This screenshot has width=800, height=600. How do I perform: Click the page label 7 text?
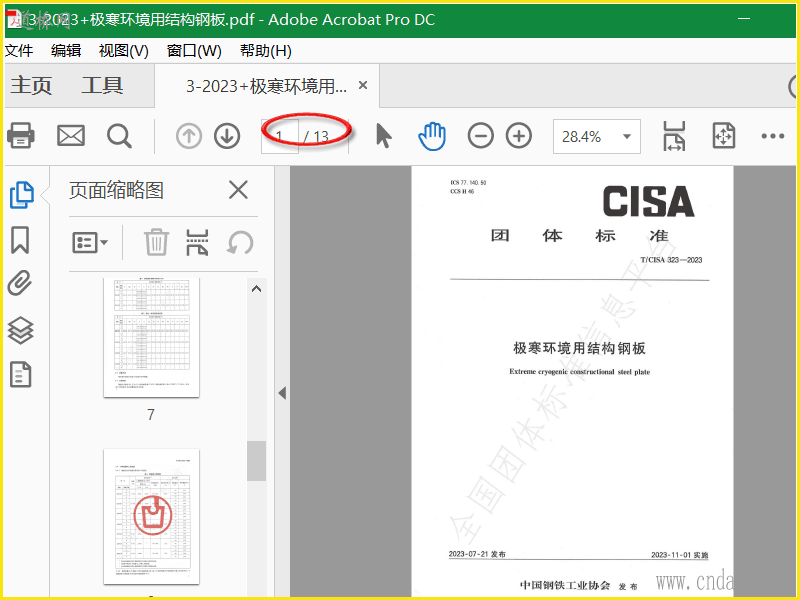pyautogui.click(x=151, y=414)
